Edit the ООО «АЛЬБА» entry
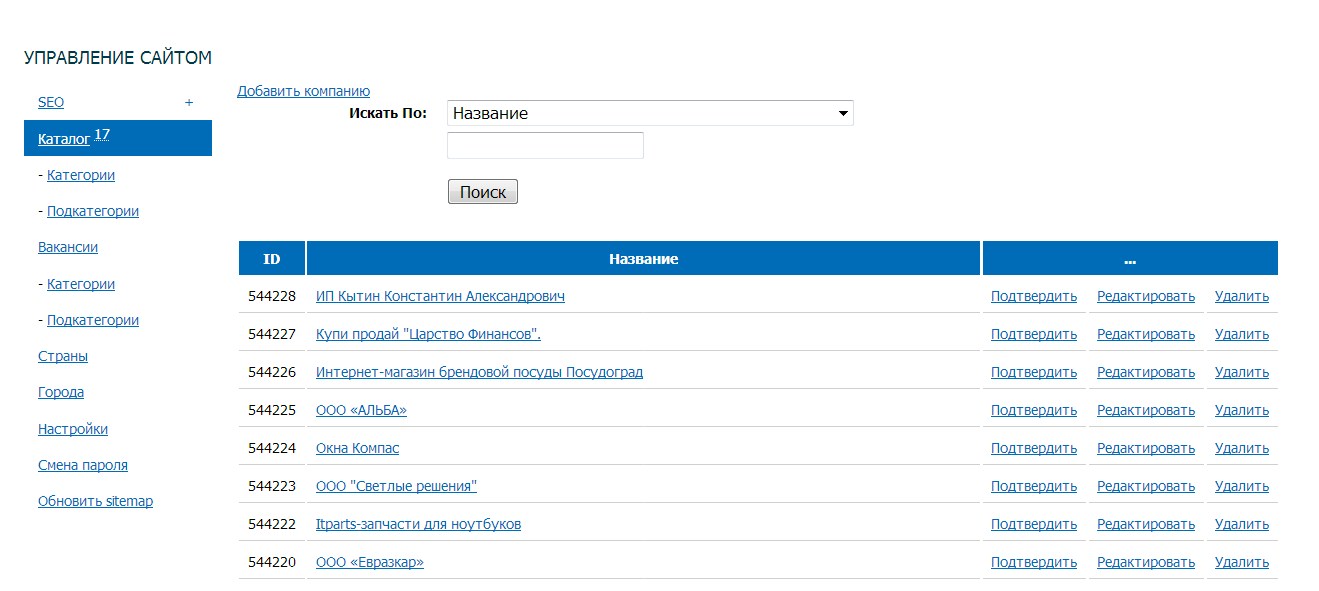1319x591 pixels. [1146, 410]
